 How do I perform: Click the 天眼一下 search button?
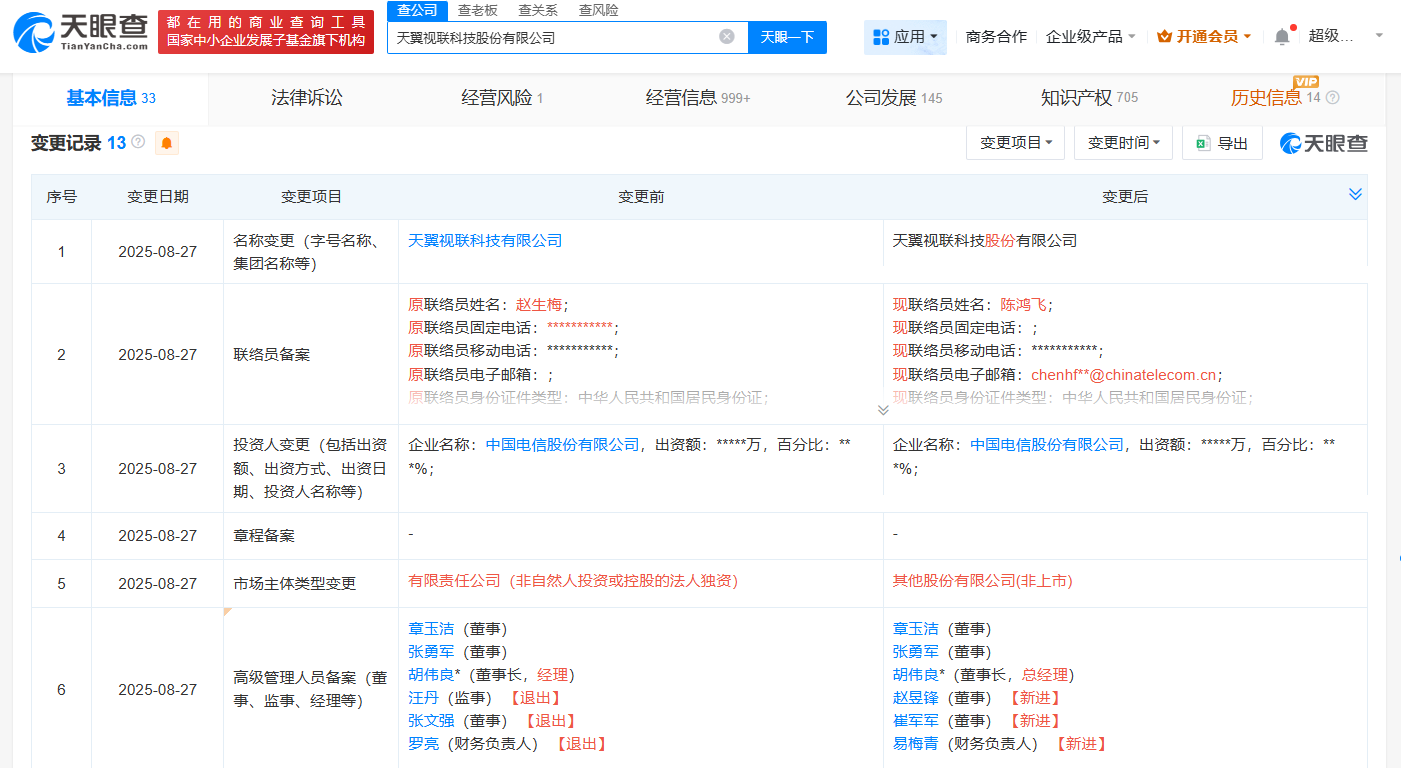click(787, 37)
